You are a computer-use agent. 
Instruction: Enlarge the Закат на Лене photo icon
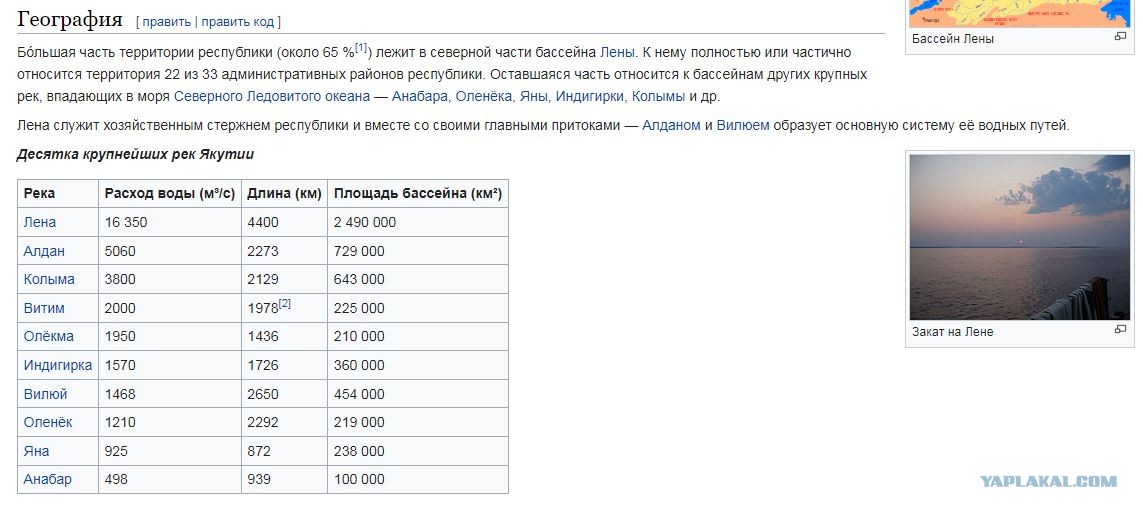point(1120,329)
